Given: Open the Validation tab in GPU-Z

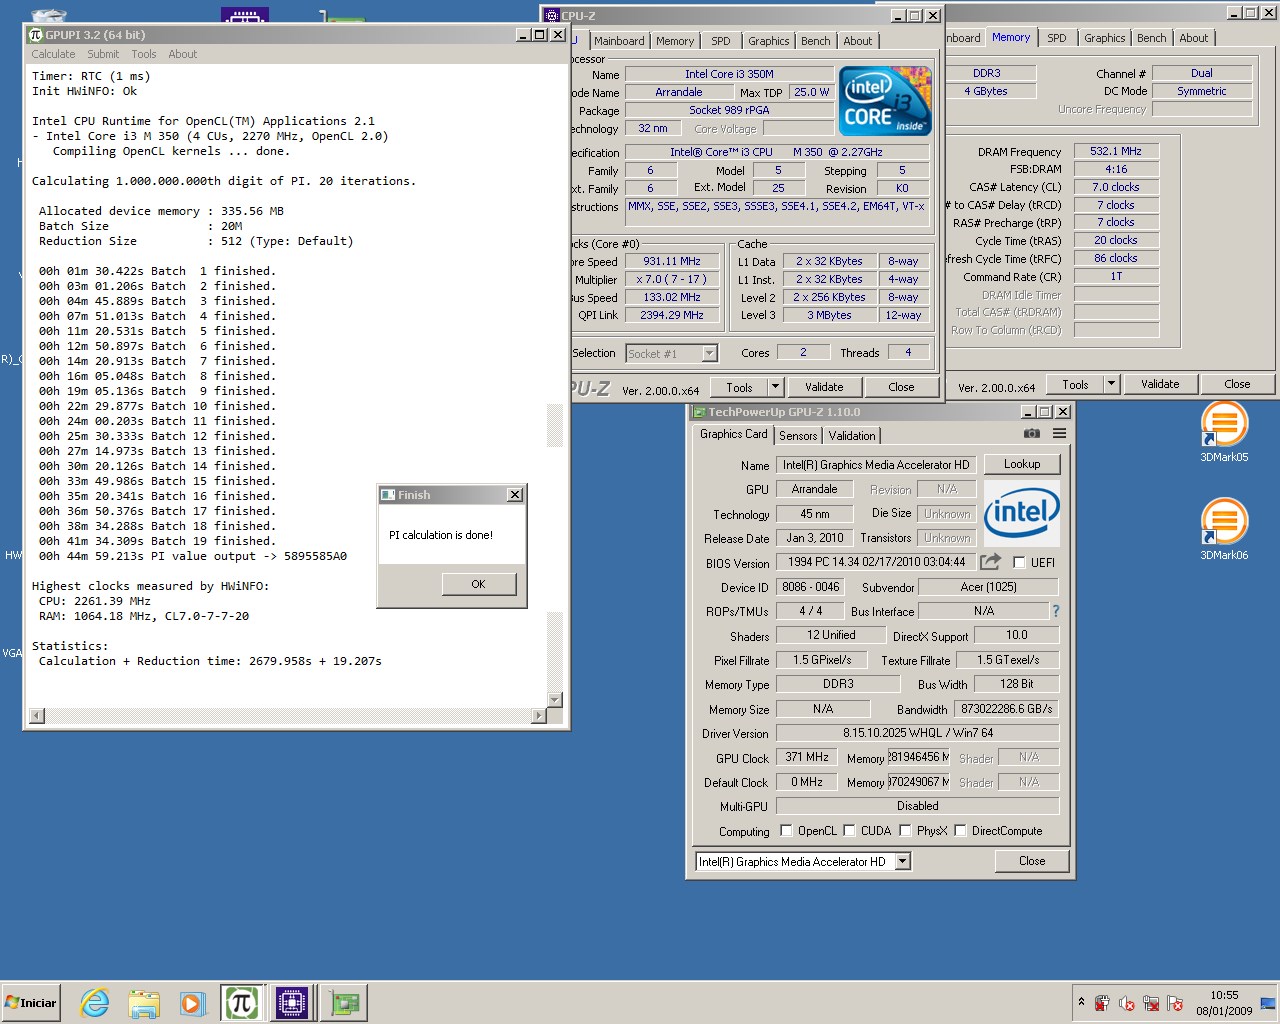Looking at the screenshot, I should point(852,436).
